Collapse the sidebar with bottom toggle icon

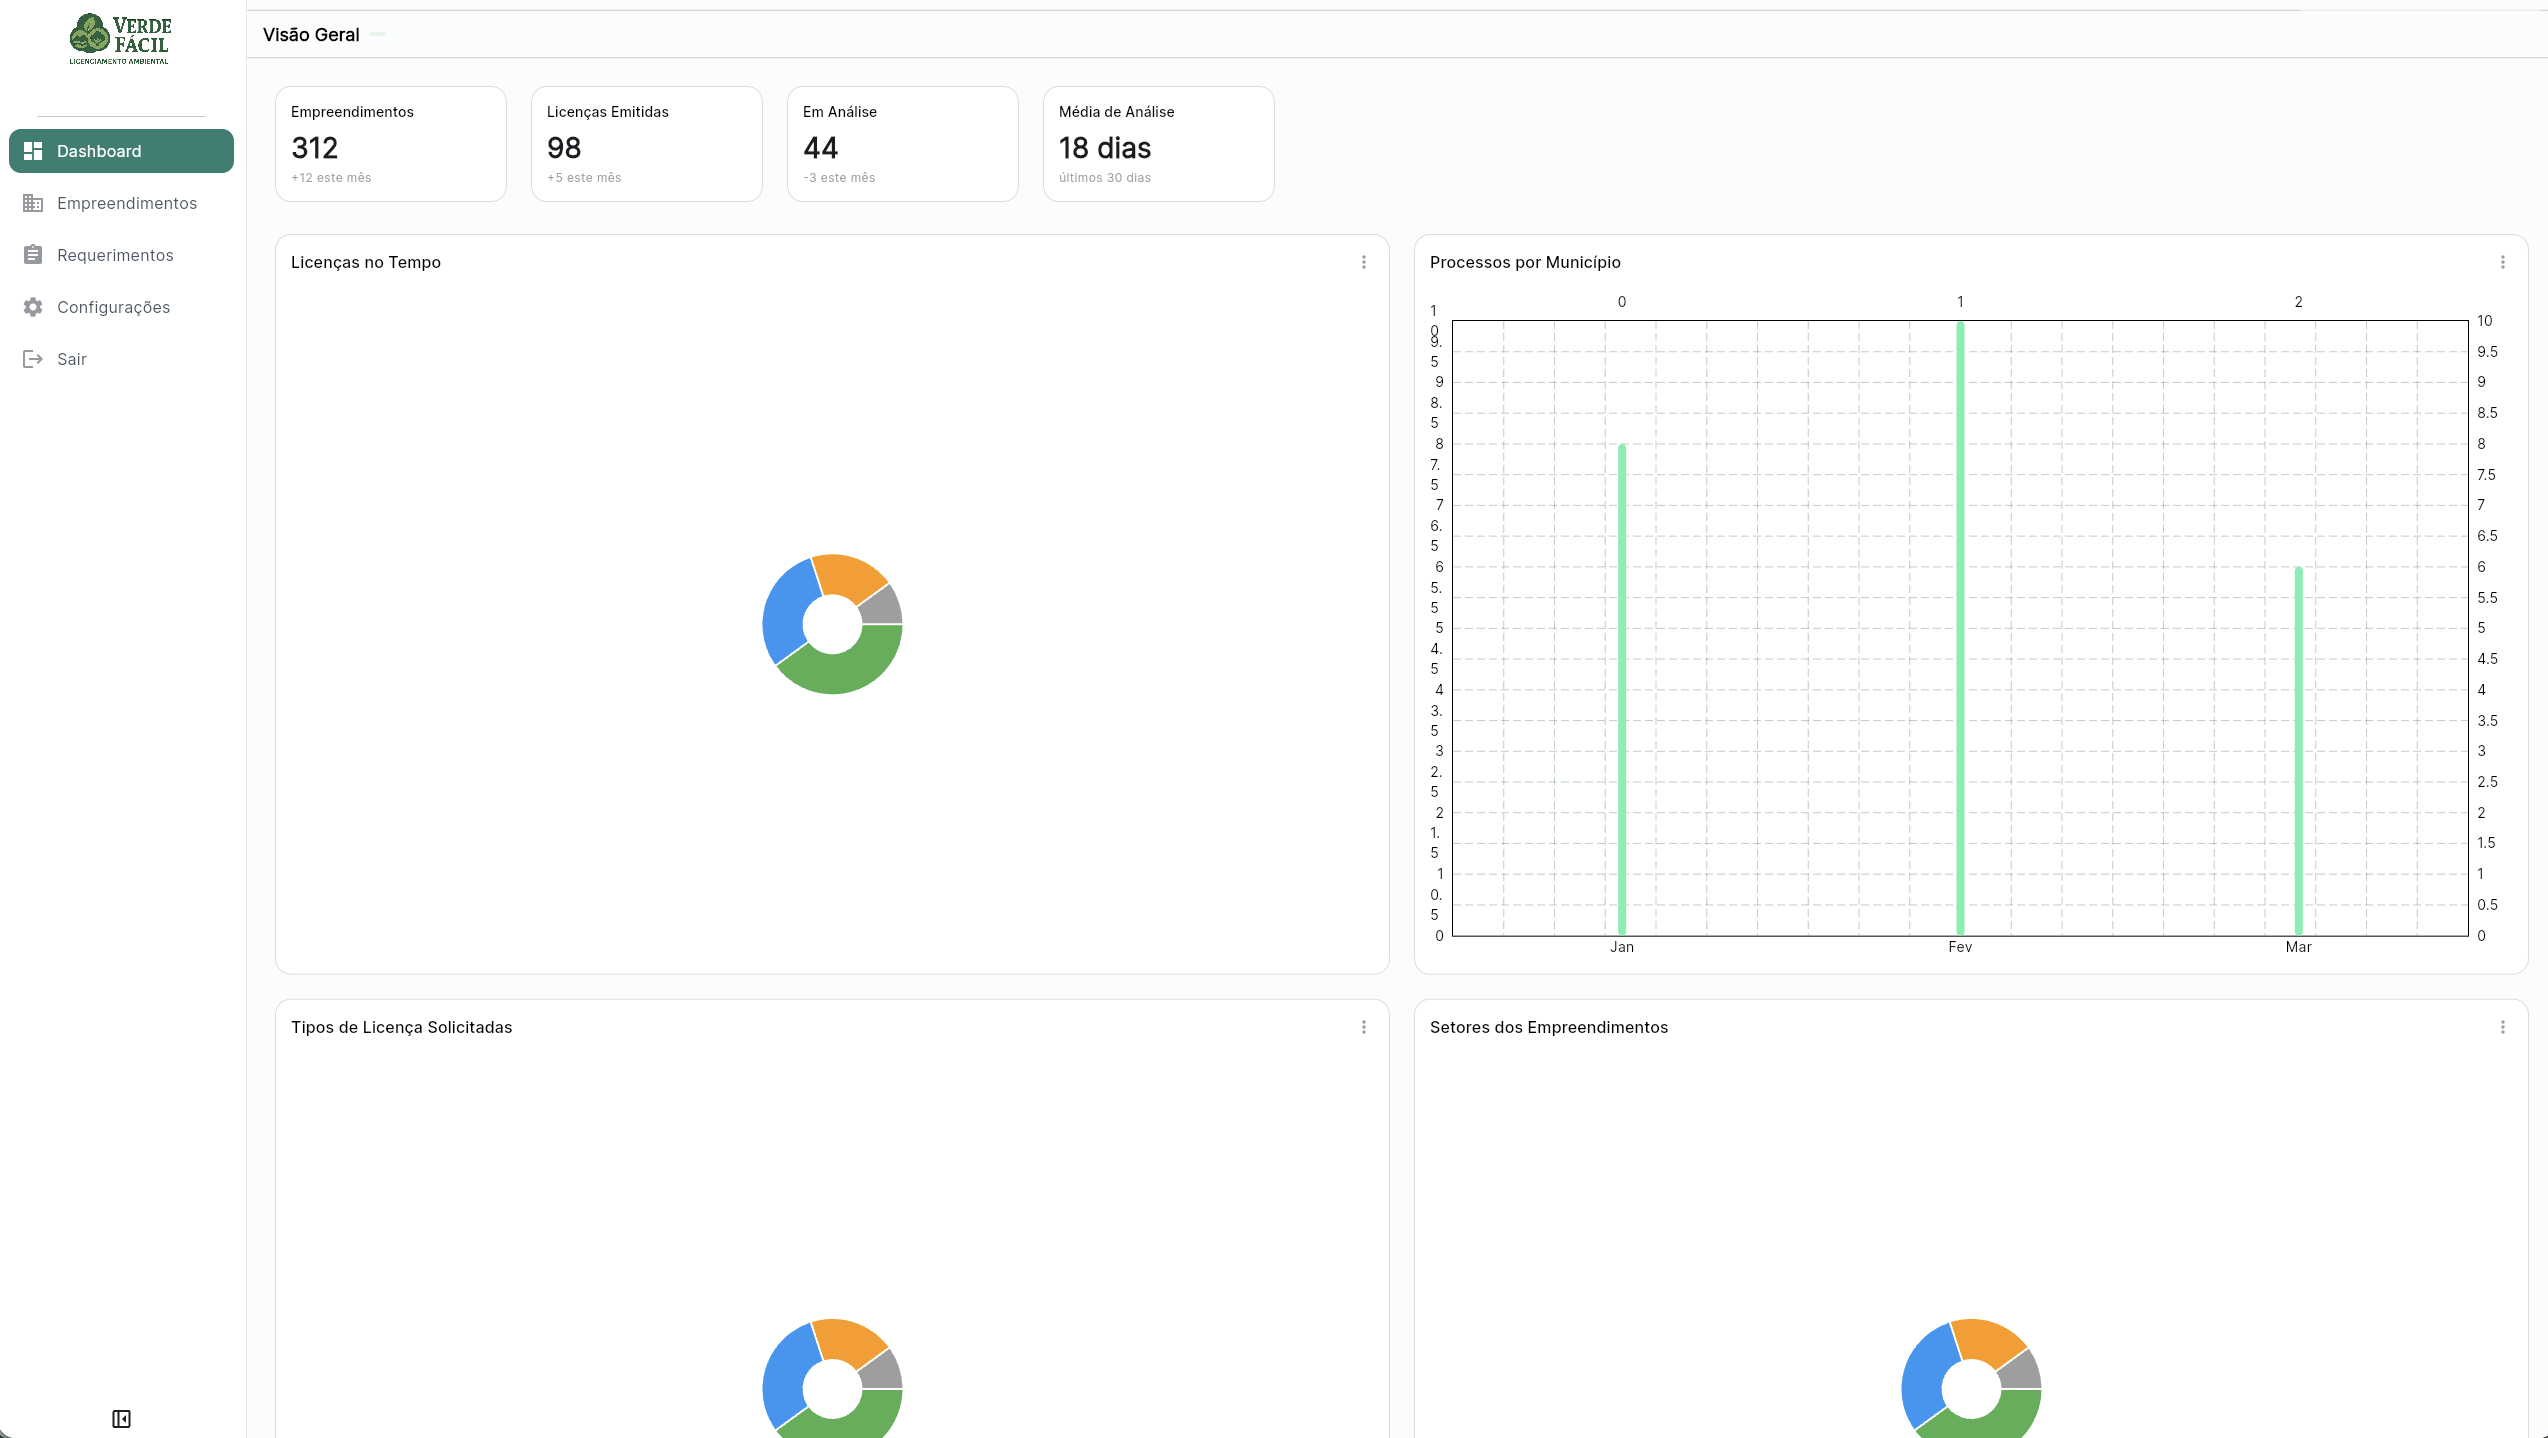point(121,1418)
